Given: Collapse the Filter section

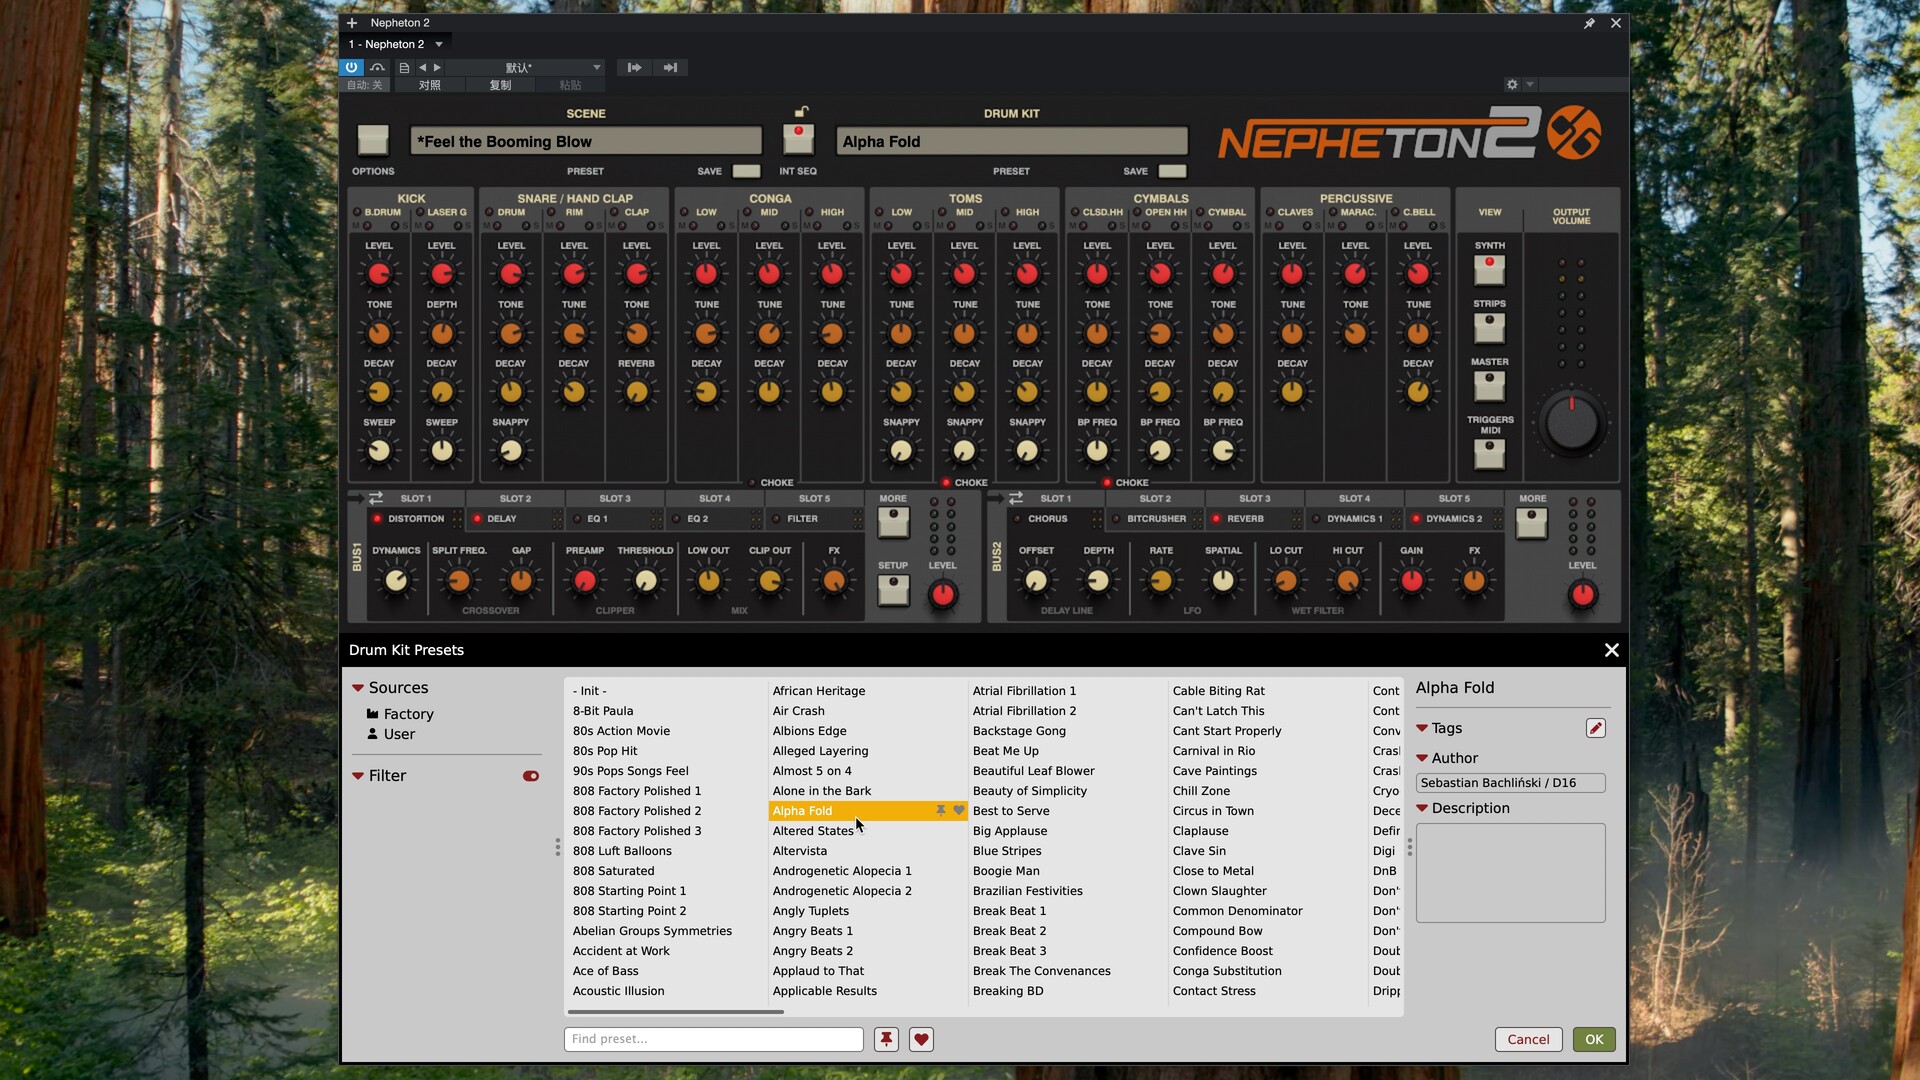Looking at the screenshot, I should [358, 776].
